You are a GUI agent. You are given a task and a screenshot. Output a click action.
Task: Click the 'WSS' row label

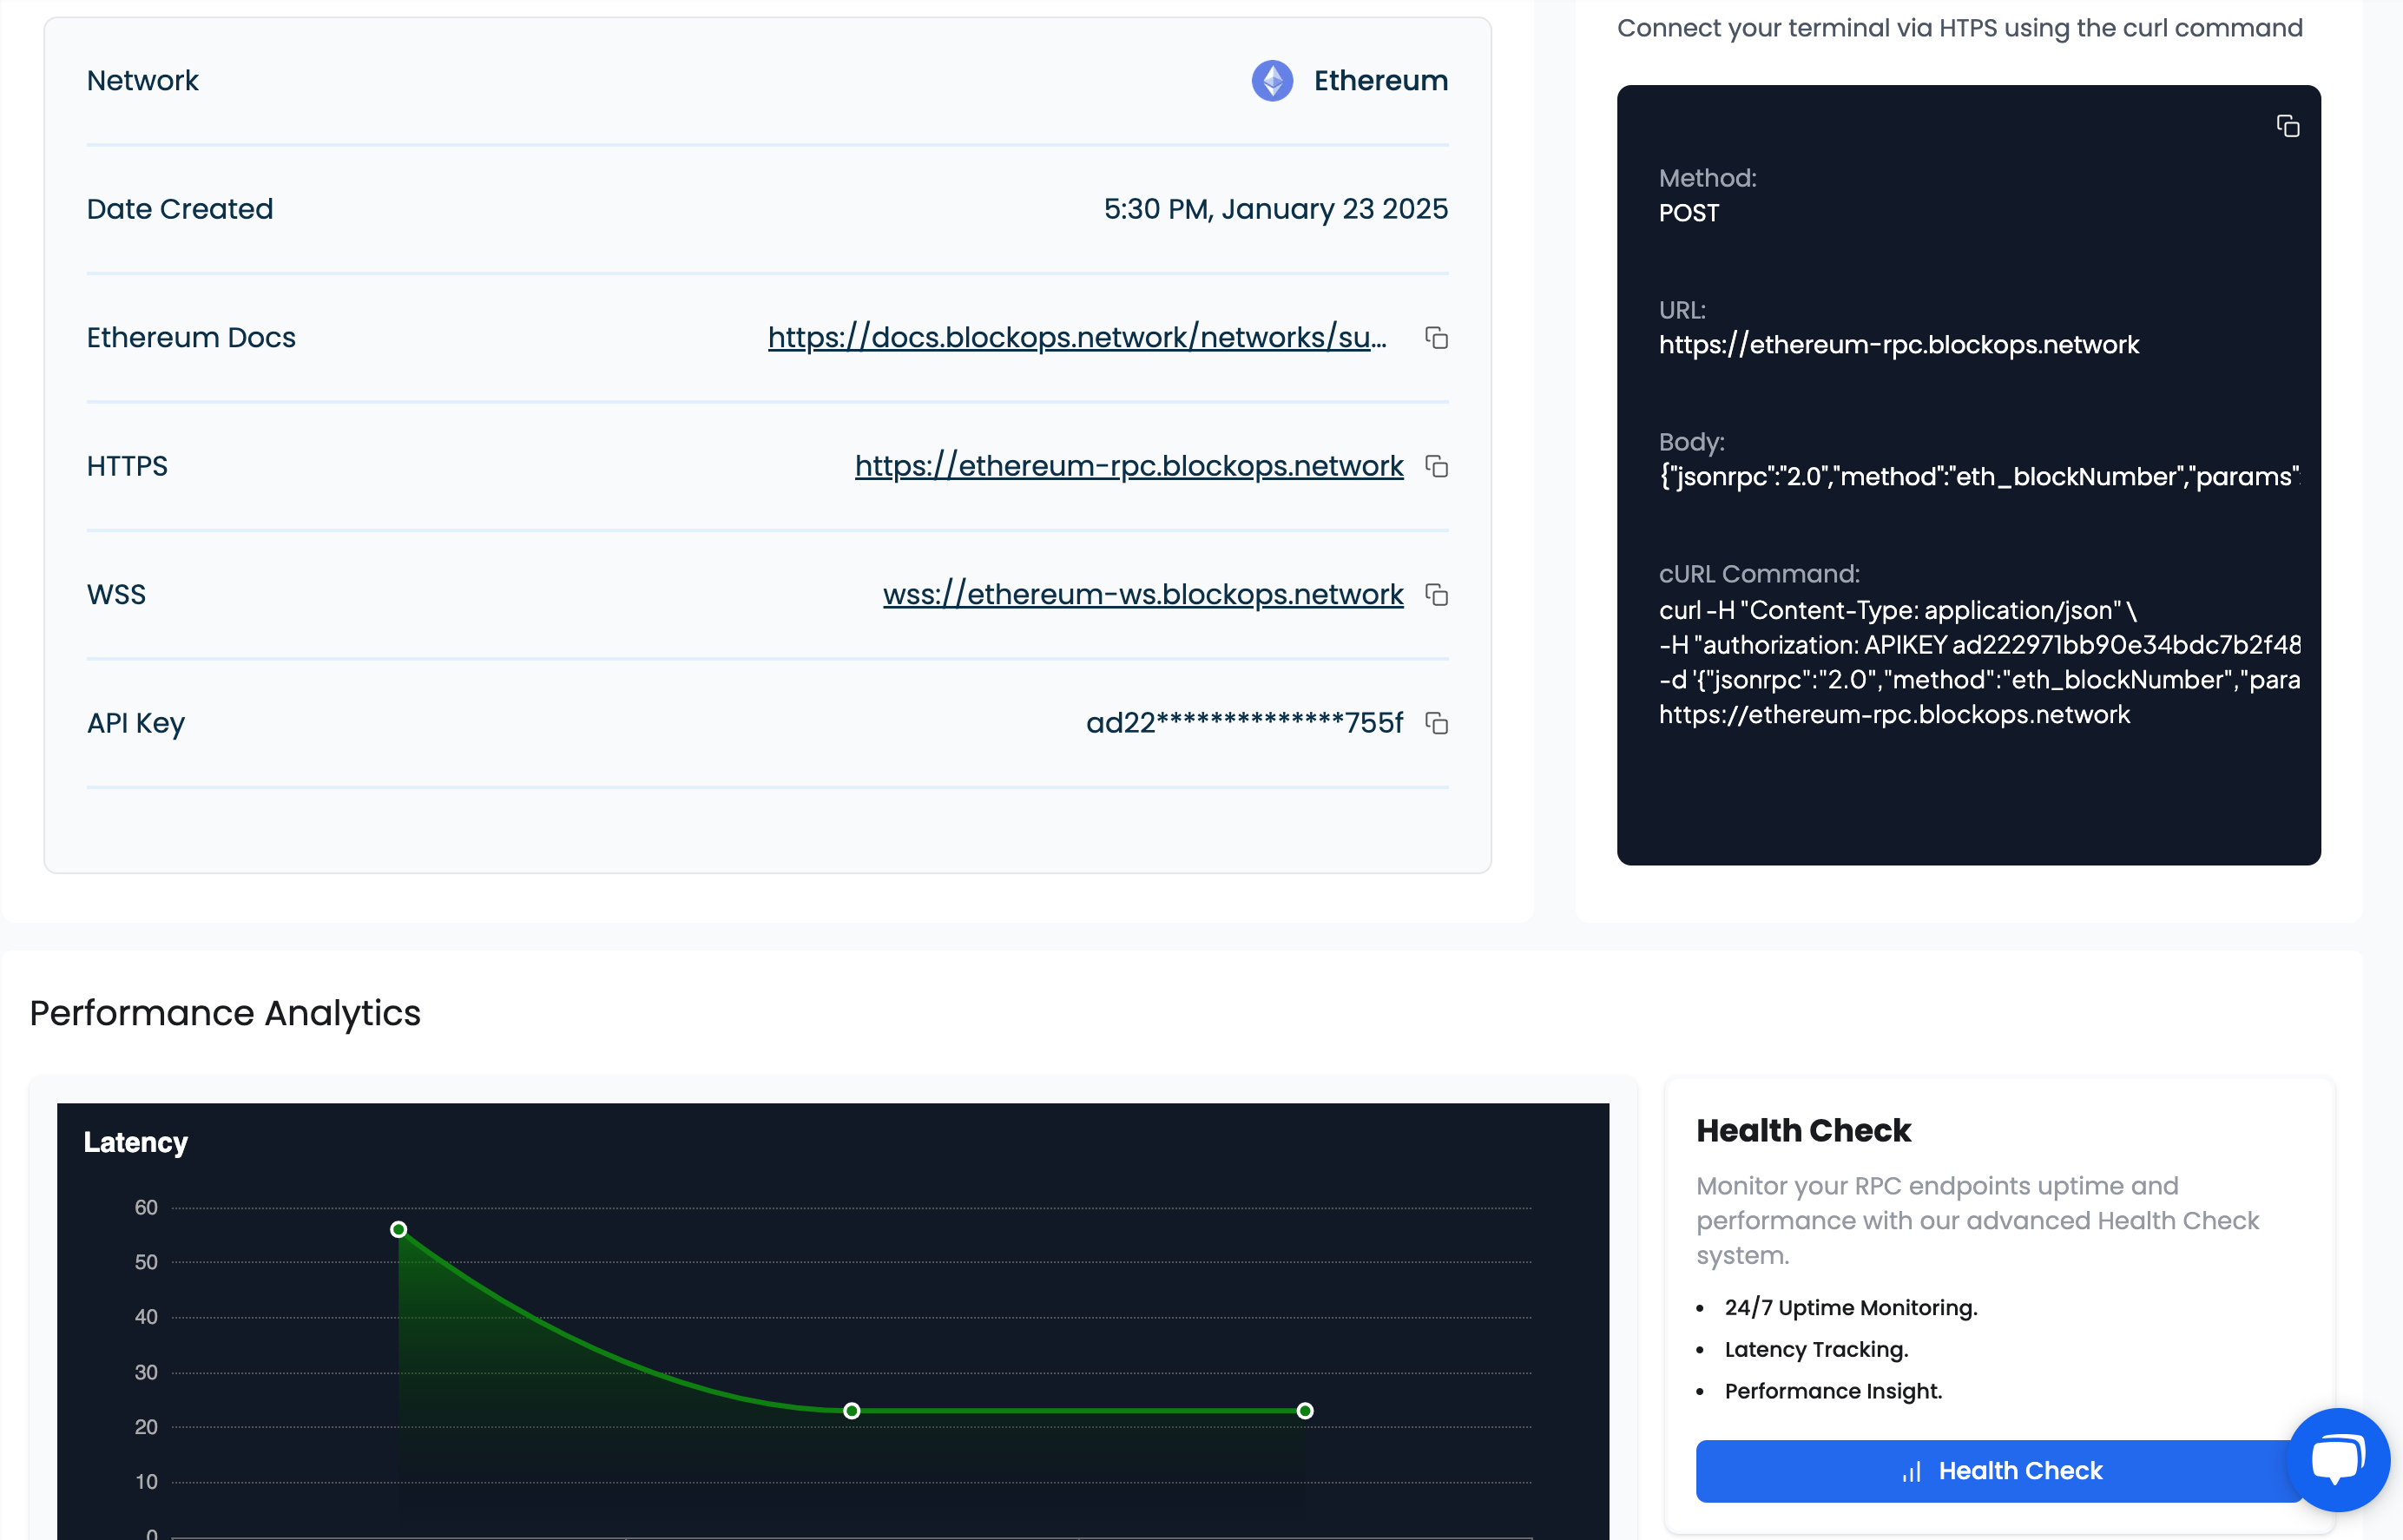click(x=116, y=595)
